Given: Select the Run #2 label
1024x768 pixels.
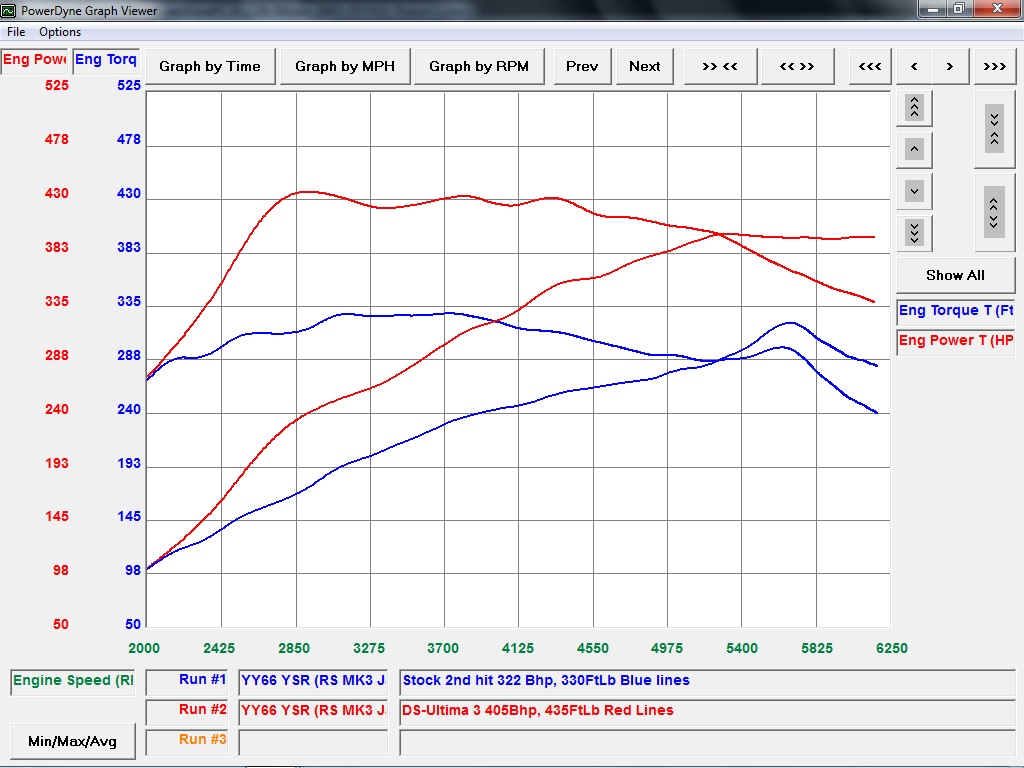Looking at the screenshot, I should [187, 712].
